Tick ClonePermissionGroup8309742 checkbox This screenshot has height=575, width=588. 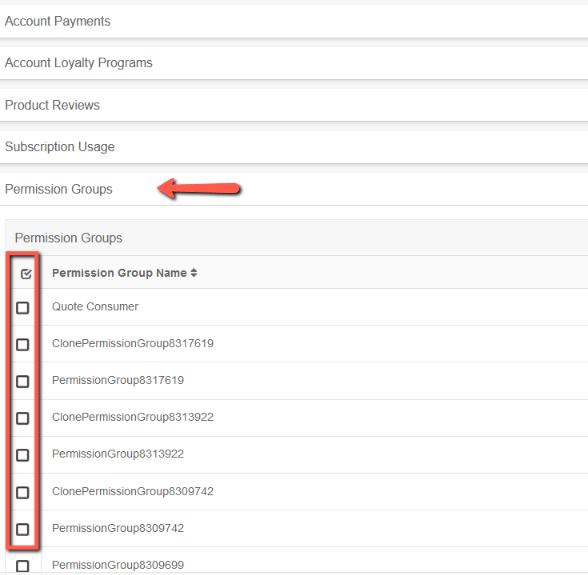(22, 492)
